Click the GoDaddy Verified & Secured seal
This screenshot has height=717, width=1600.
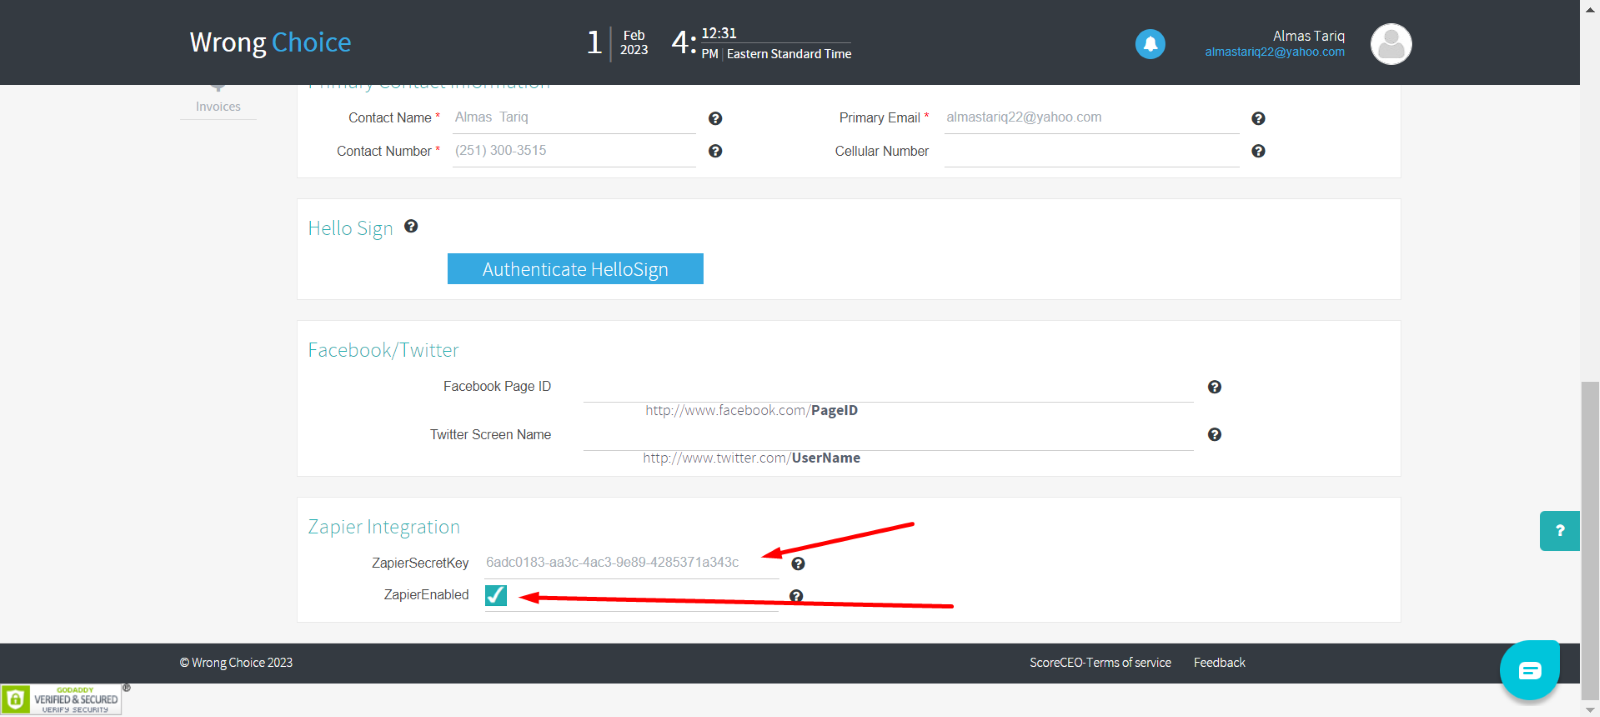[x=61, y=699]
